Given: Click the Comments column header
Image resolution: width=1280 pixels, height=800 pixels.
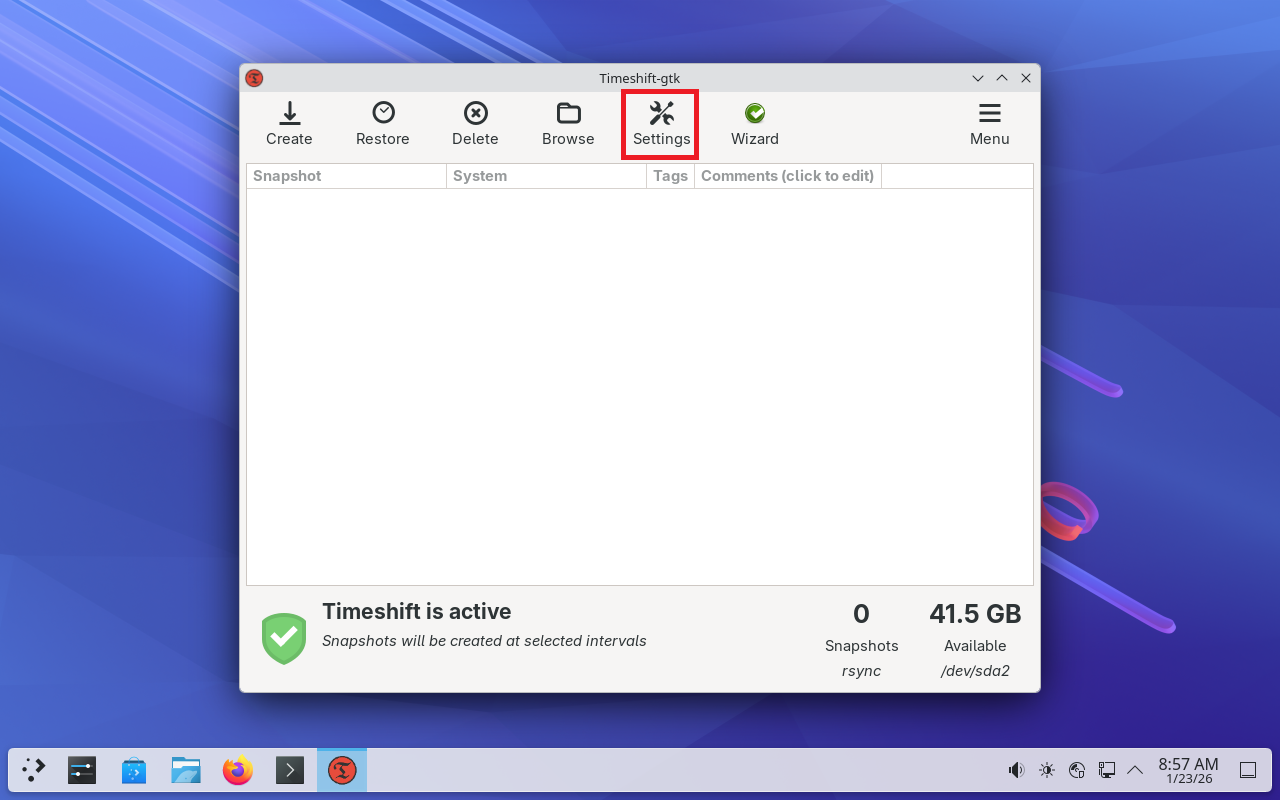Looking at the screenshot, I should (x=787, y=176).
